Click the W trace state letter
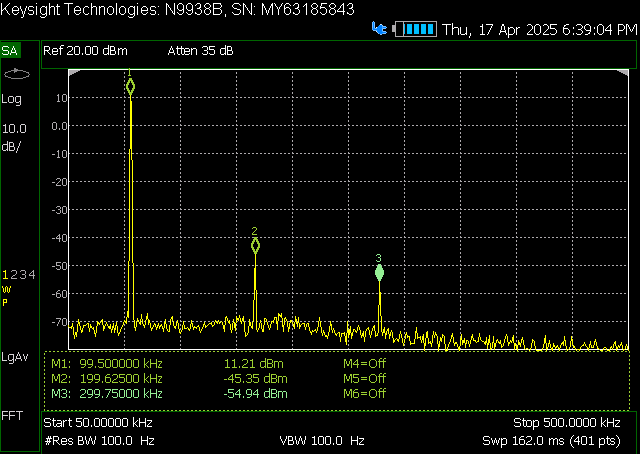The height and width of the screenshot is (454, 640). coord(6,290)
